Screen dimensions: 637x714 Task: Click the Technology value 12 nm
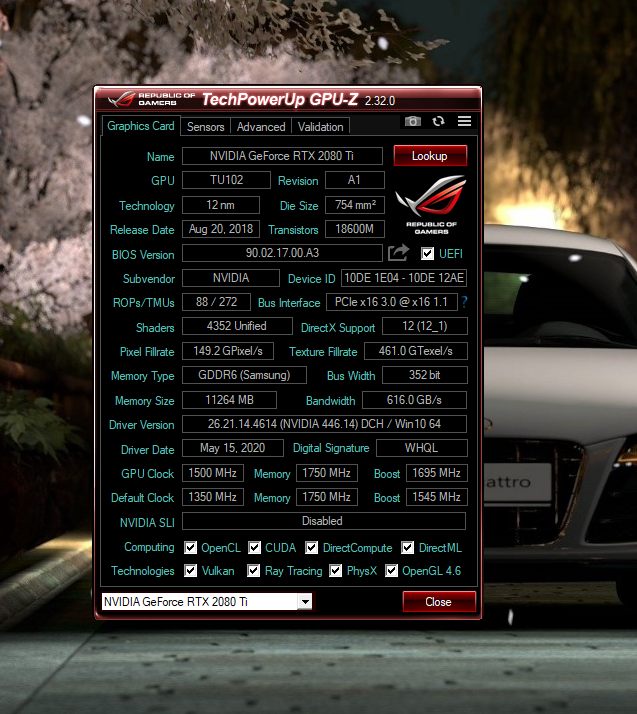[221, 205]
